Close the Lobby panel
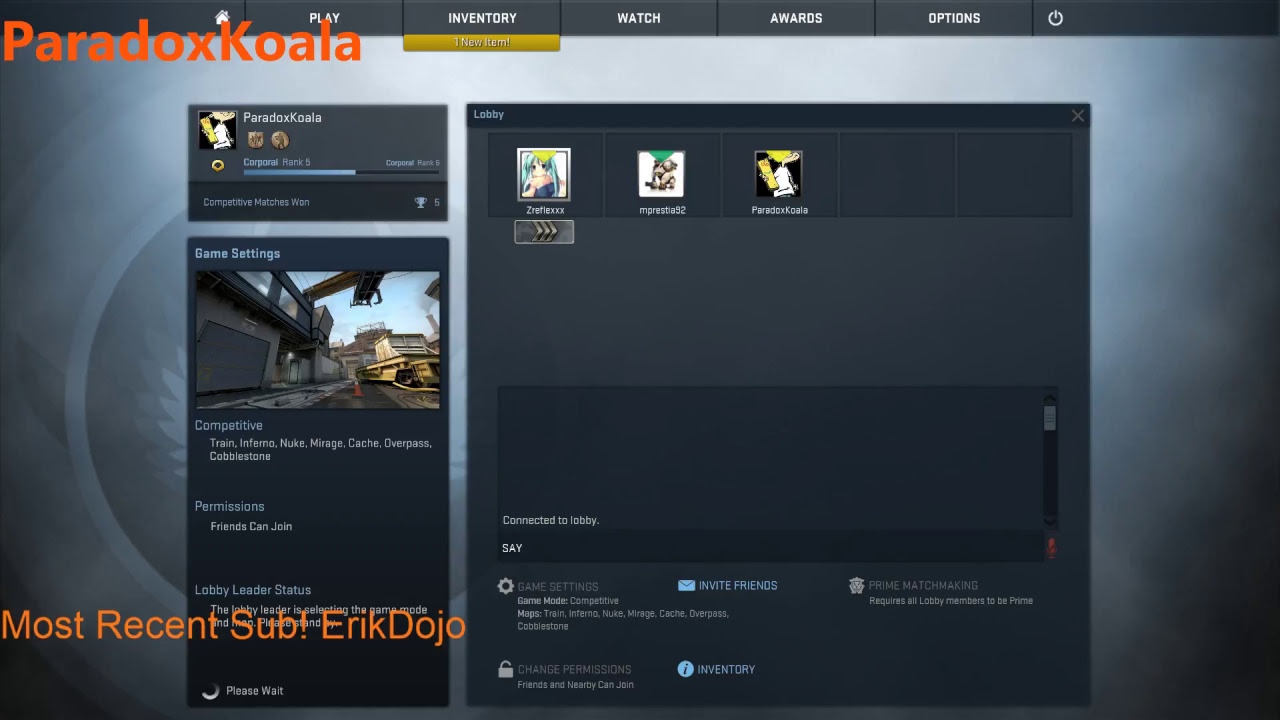This screenshot has width=1280, height=720. (x=1078, y=116)
